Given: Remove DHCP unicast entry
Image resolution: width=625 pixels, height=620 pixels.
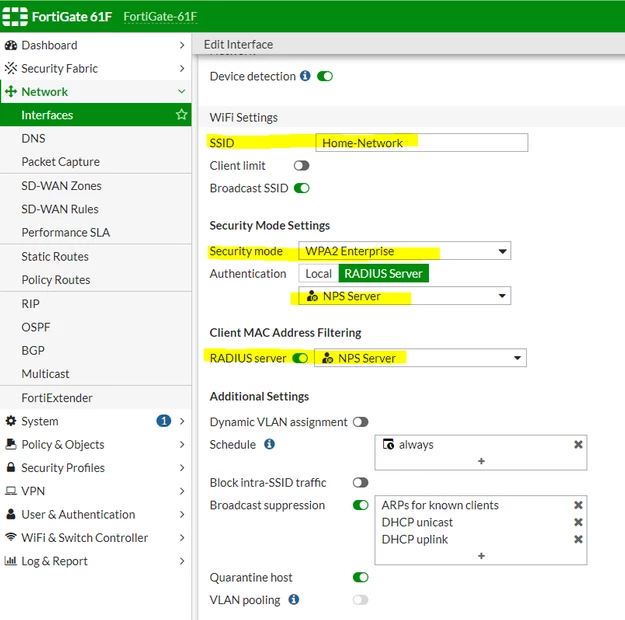Looking at the screenshot, I should click(x=578, y=522).
